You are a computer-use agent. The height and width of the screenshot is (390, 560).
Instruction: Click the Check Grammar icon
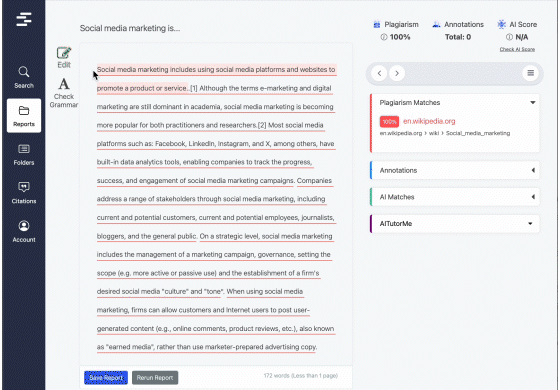point(64,84)
